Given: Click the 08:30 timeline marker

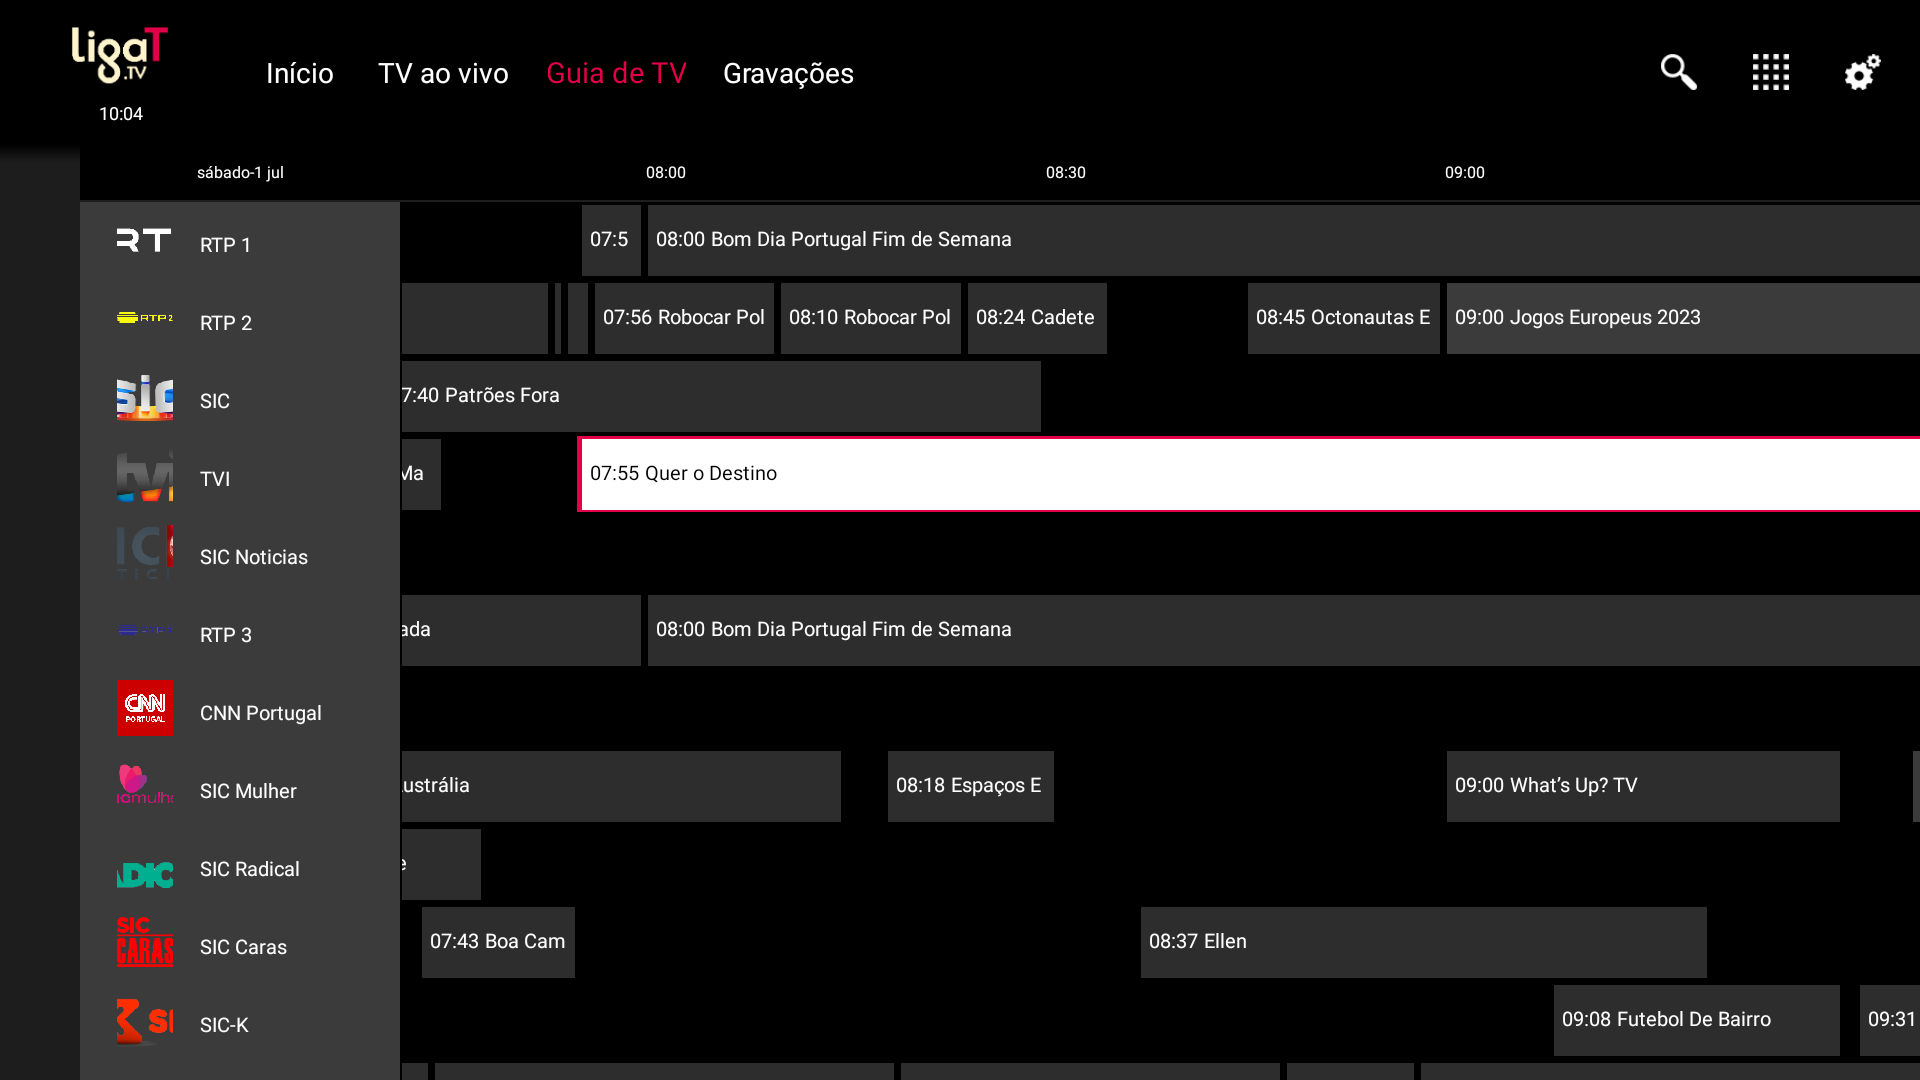Looking at the screenshot, I should [x=1065, y=172].
